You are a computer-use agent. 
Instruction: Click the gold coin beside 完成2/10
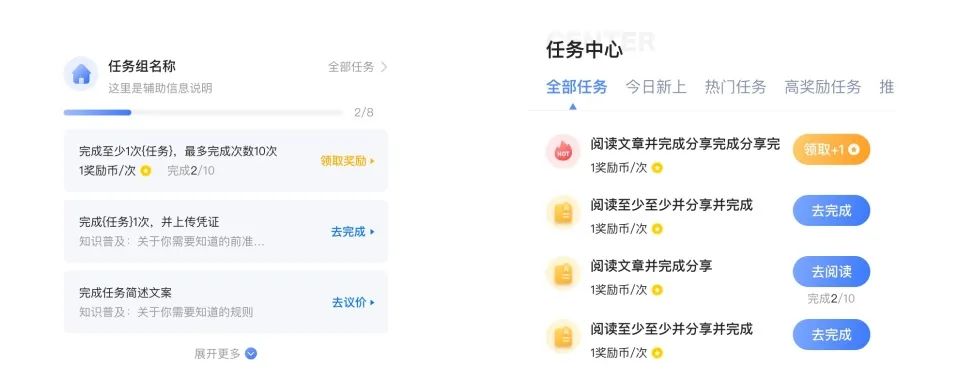click(146, 171)
